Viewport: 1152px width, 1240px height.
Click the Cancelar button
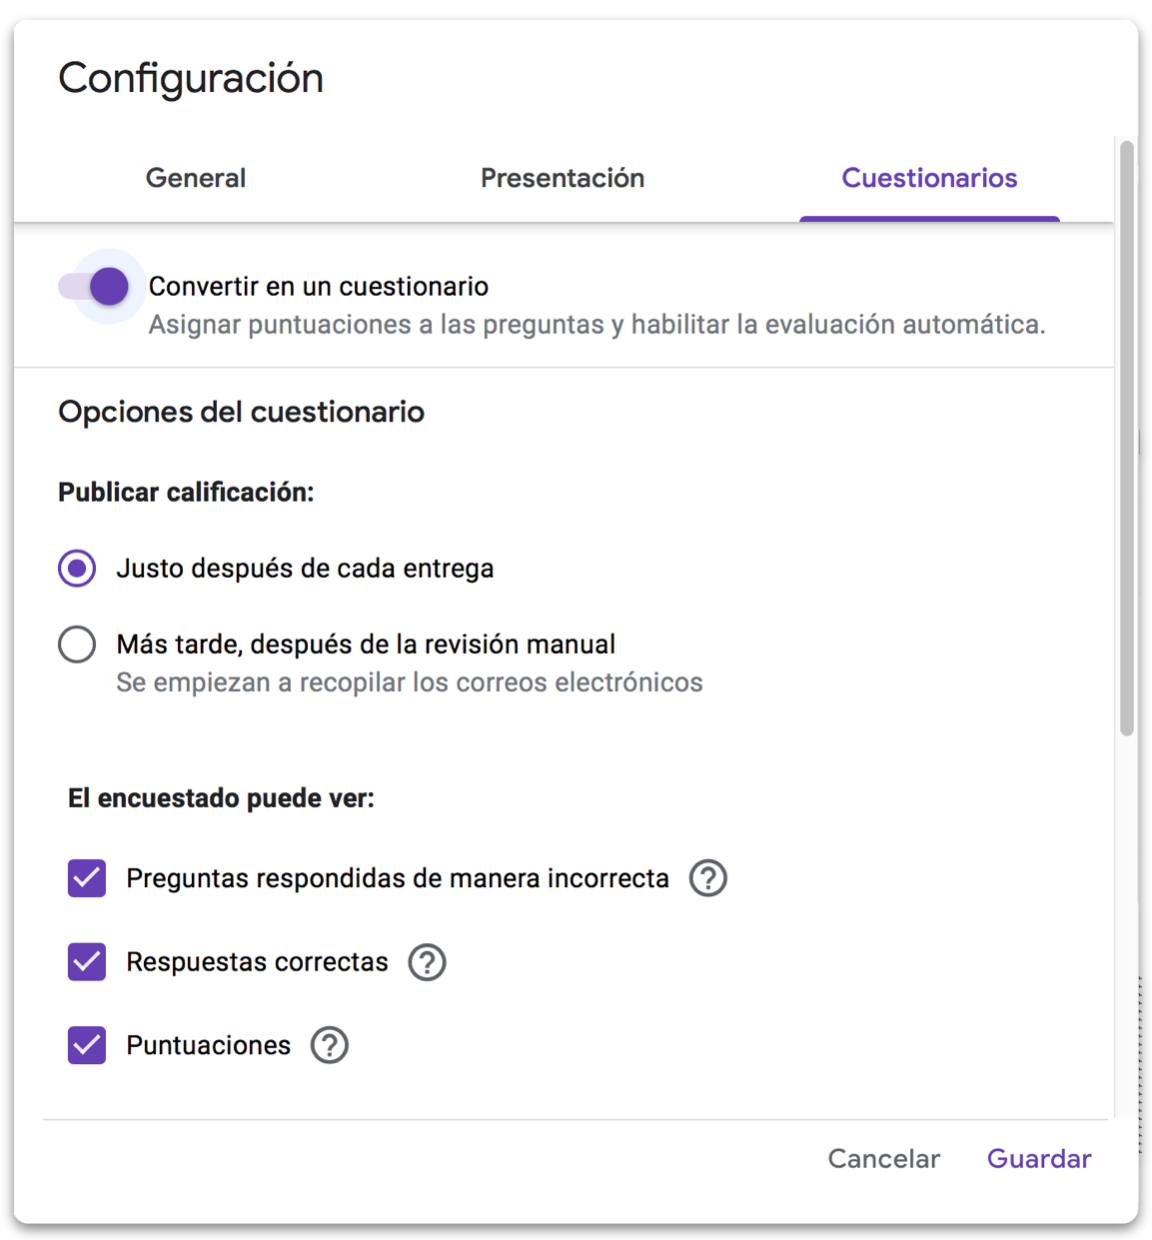point(884,1158)
